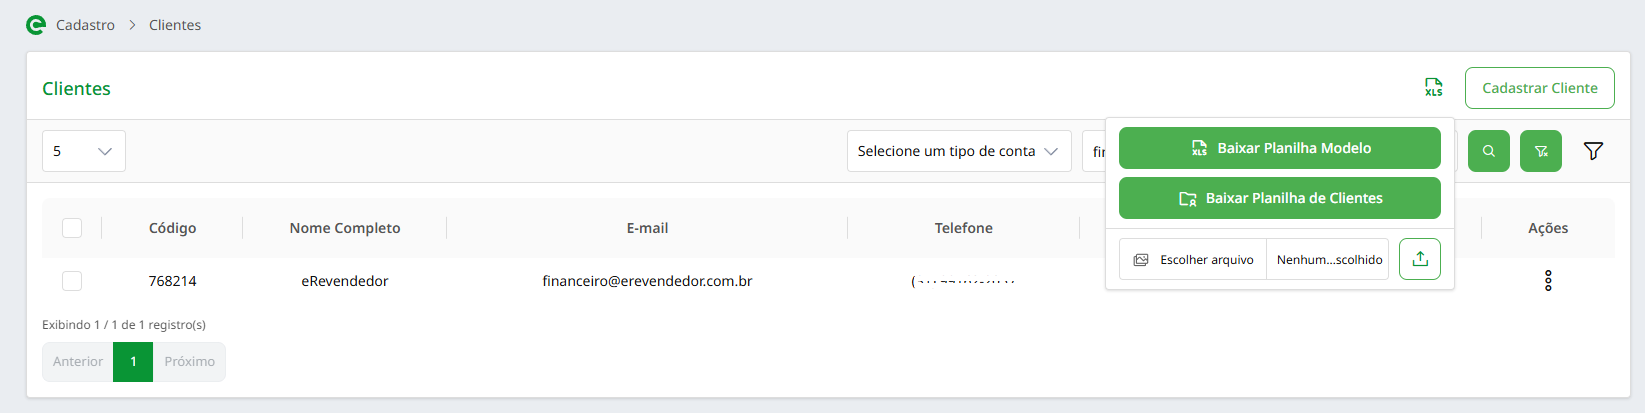Click the upload file arrow icon

pyautogui.click(x=1419, y=259)
